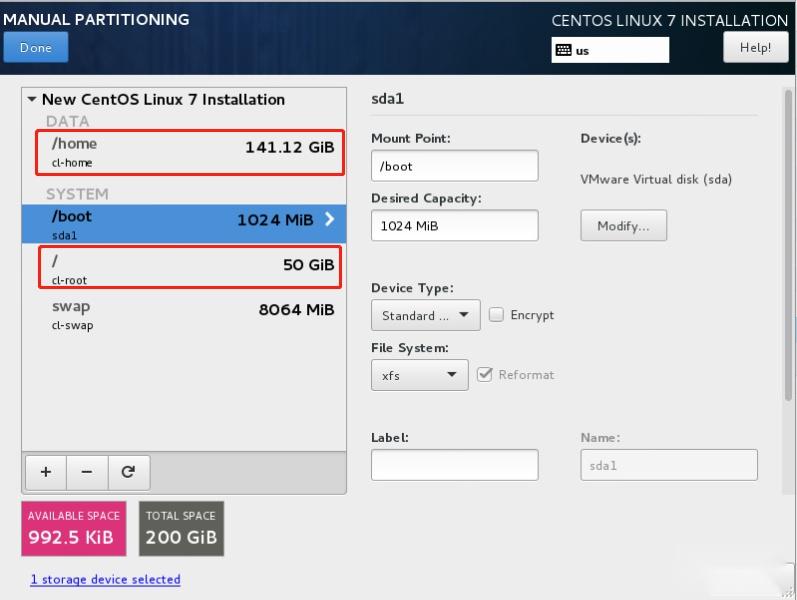This screenshot has height=600, width=797.
Task: Click the 50 GiB root size value
Action: (309, 265)
